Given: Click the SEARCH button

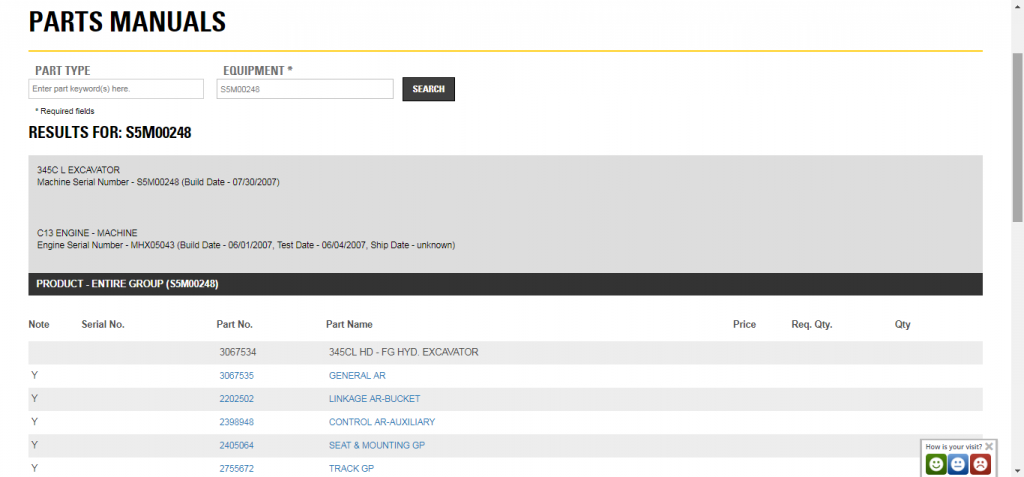Looking at the screenshot, I should coord(428,89).
